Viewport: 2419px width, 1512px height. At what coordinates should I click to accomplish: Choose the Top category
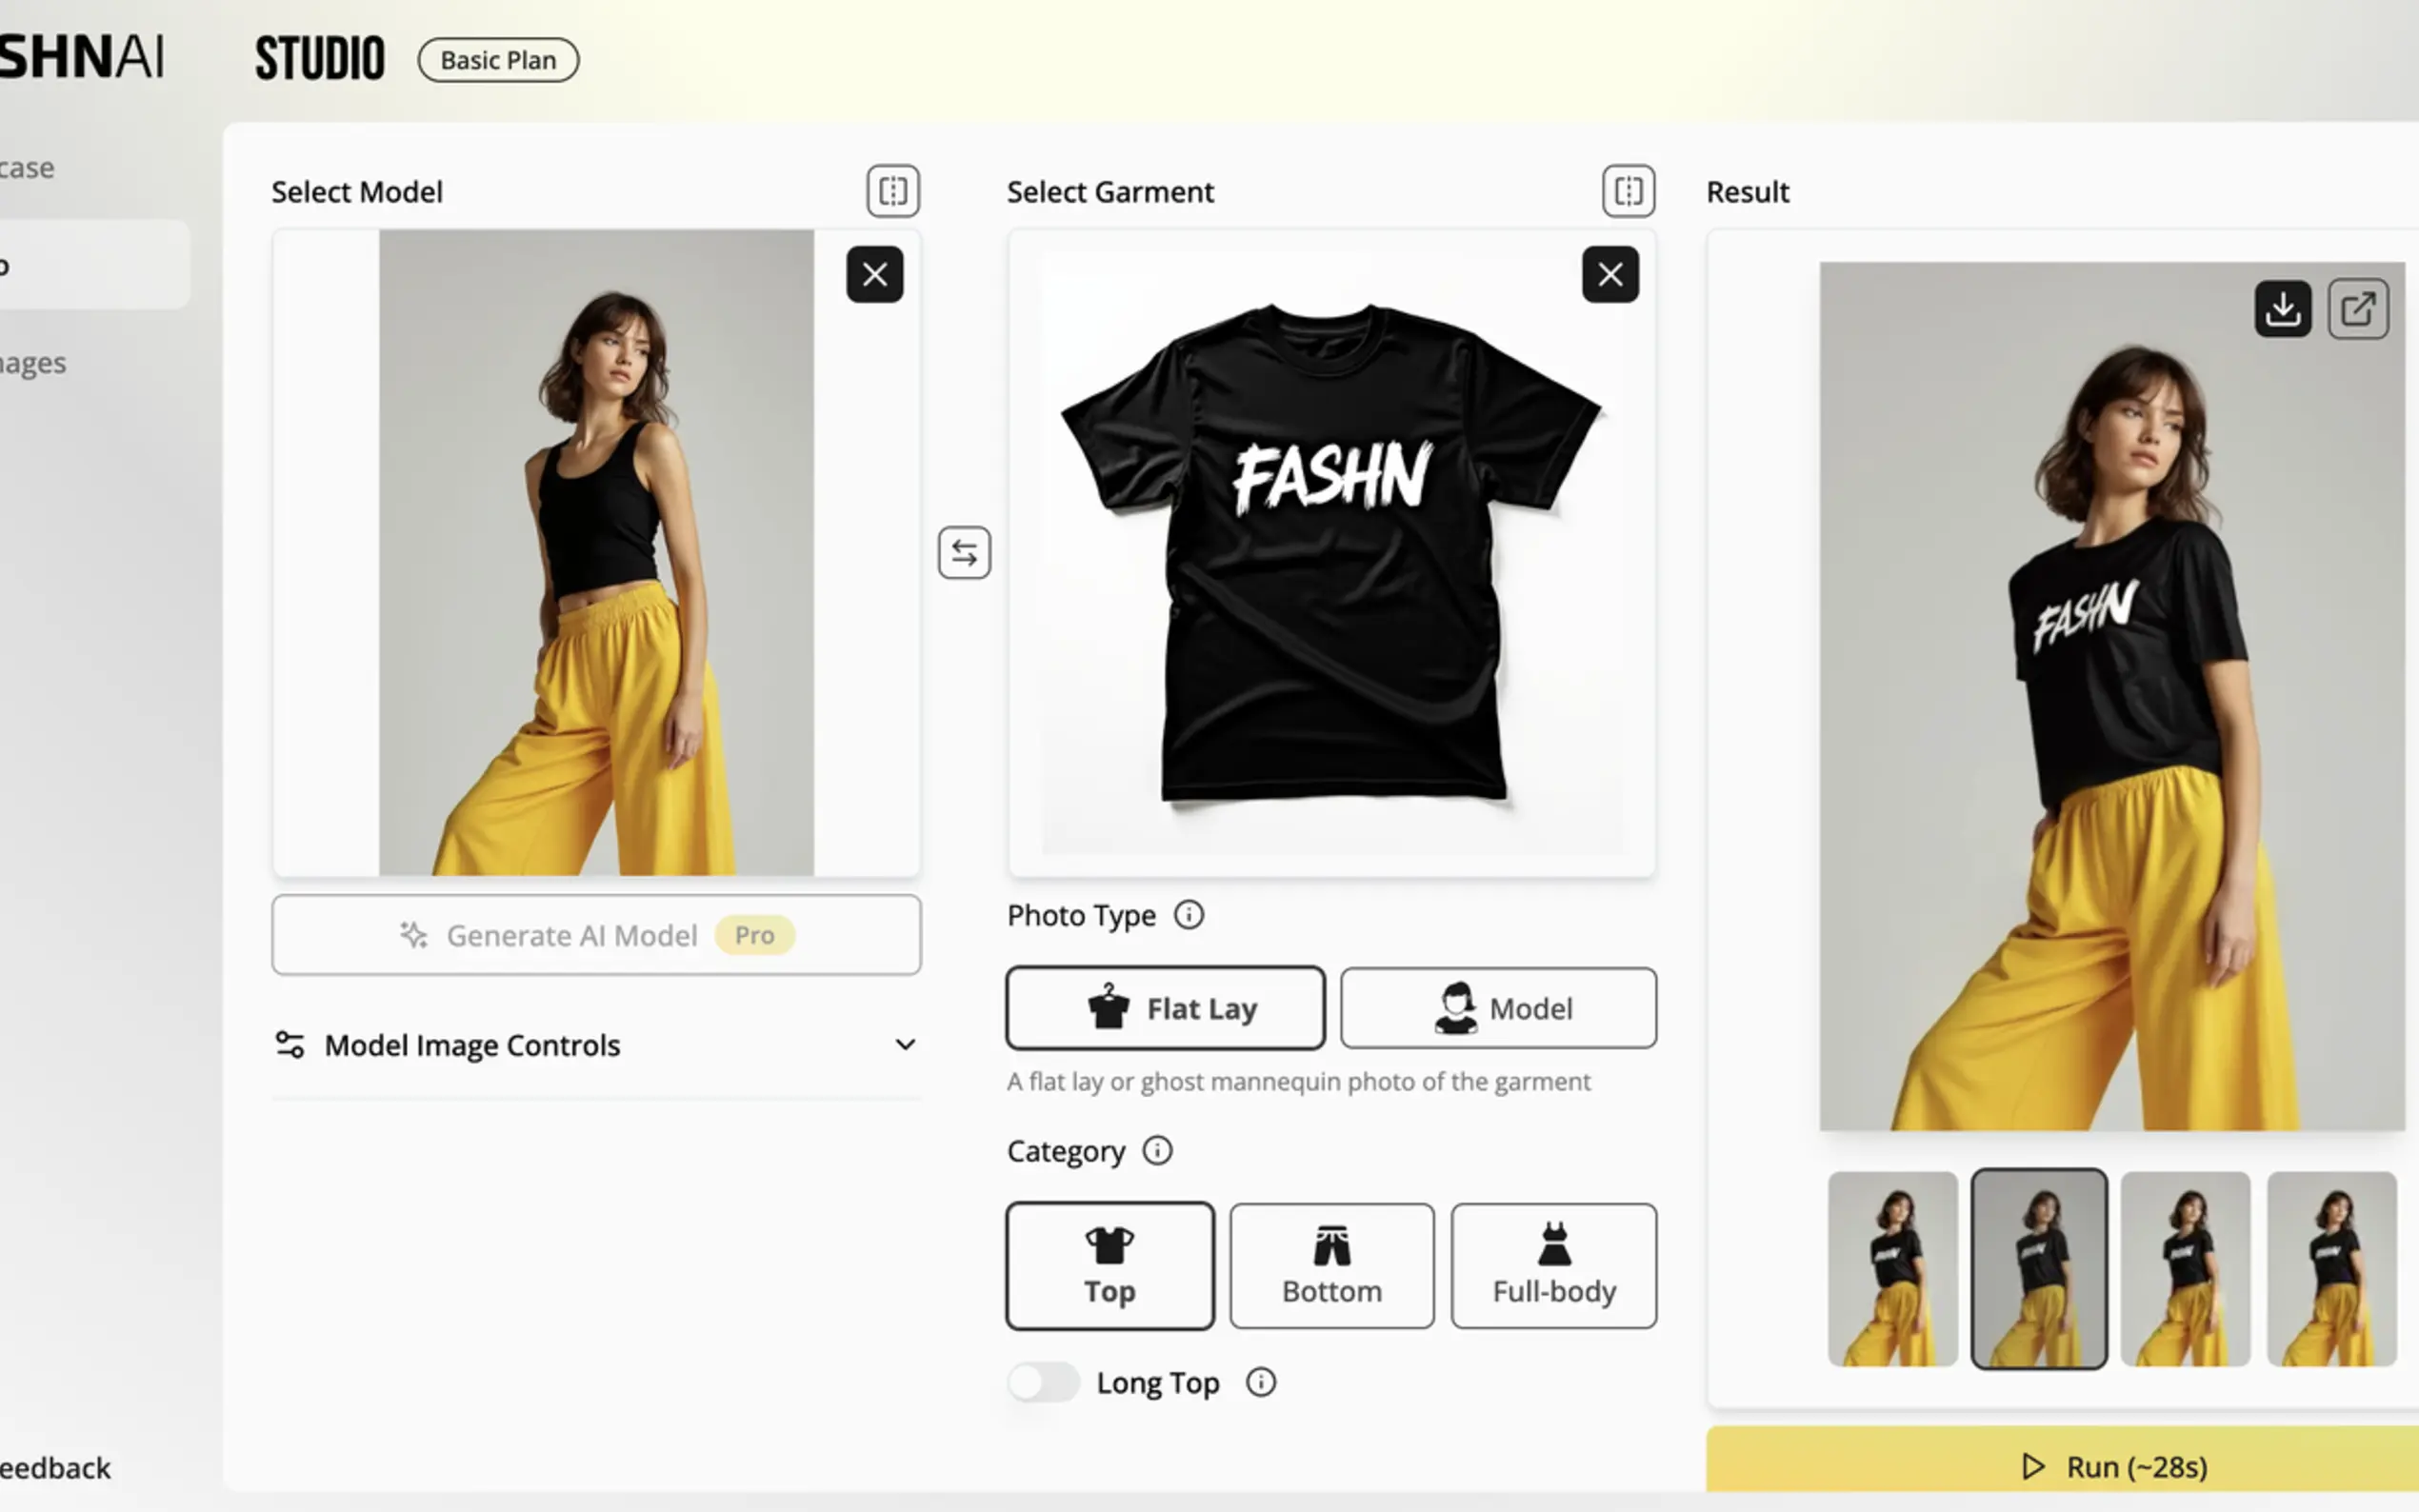(x=1110, y=1266)
